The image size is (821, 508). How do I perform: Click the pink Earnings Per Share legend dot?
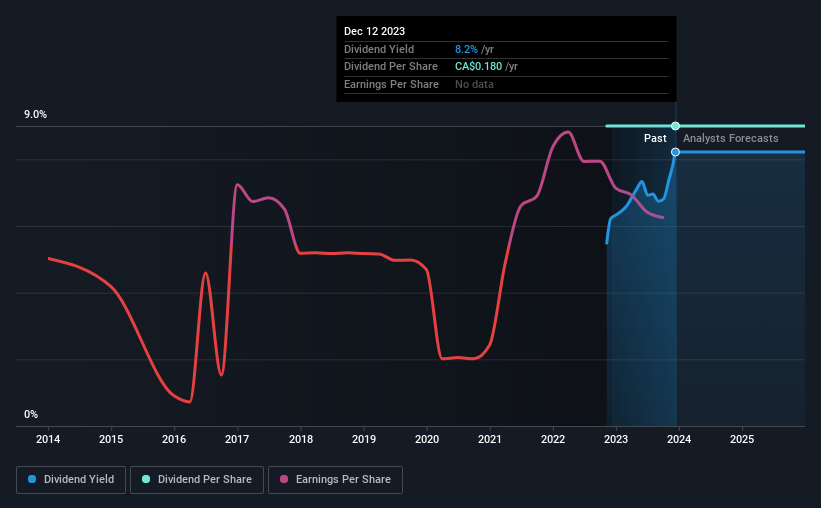(284, 479)
